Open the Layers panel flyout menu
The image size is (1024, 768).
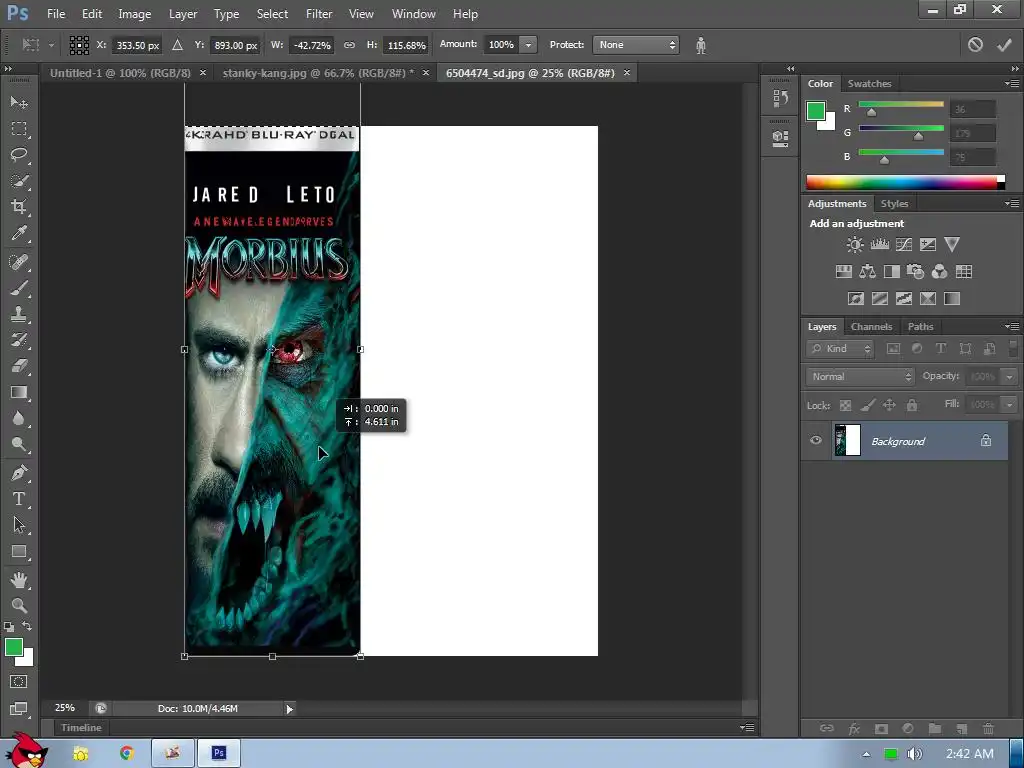1012,326
